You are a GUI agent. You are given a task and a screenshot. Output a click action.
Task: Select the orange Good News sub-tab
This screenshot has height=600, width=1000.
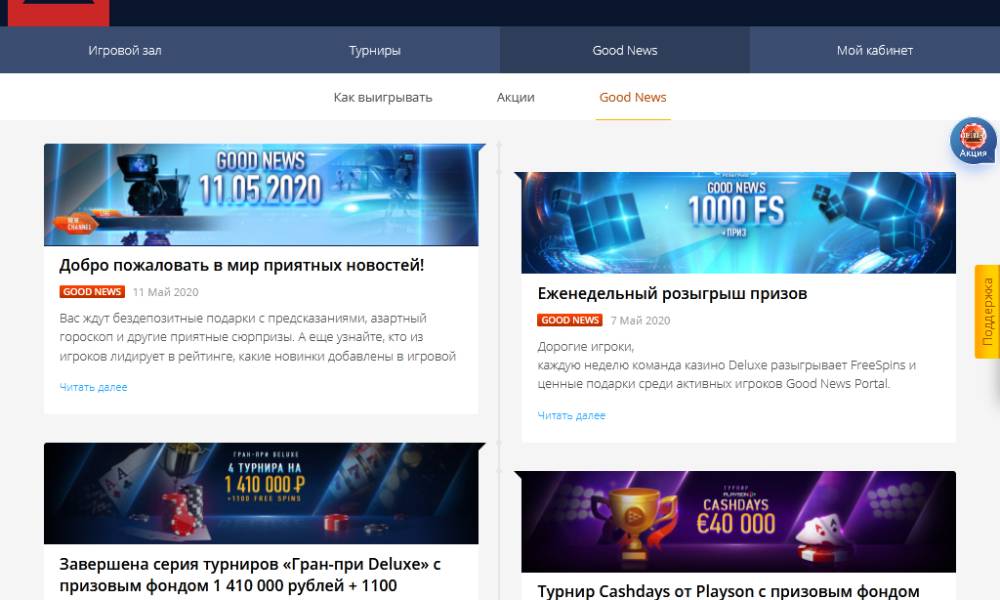633,98
